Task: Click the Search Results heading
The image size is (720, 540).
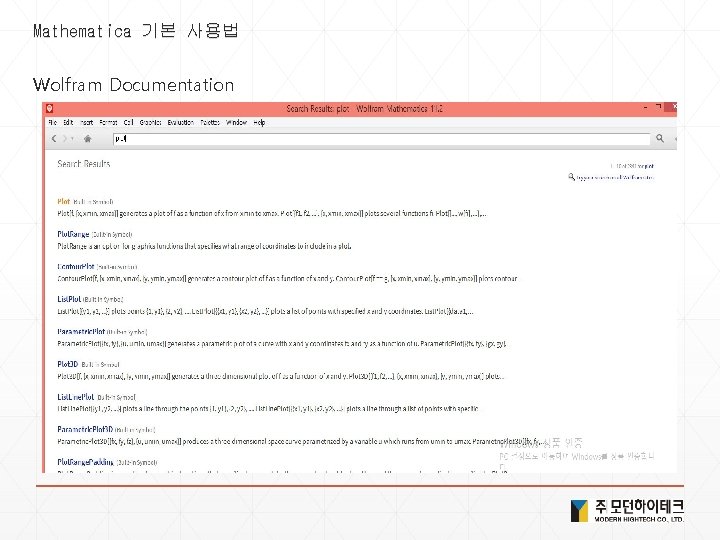Action: coord(84,164)
